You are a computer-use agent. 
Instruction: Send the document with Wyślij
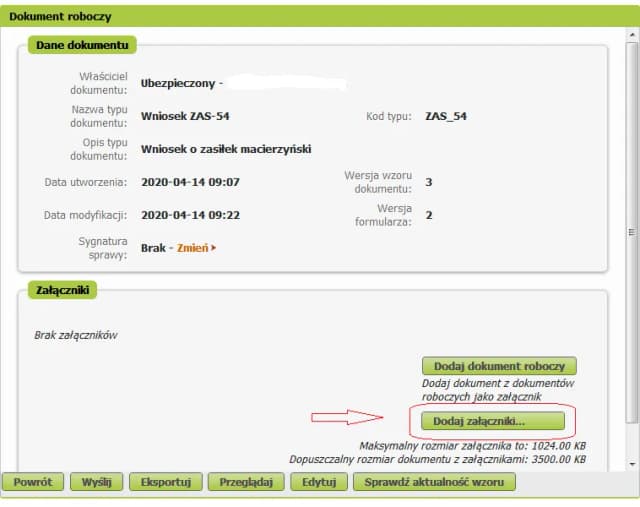coord(96,482)
